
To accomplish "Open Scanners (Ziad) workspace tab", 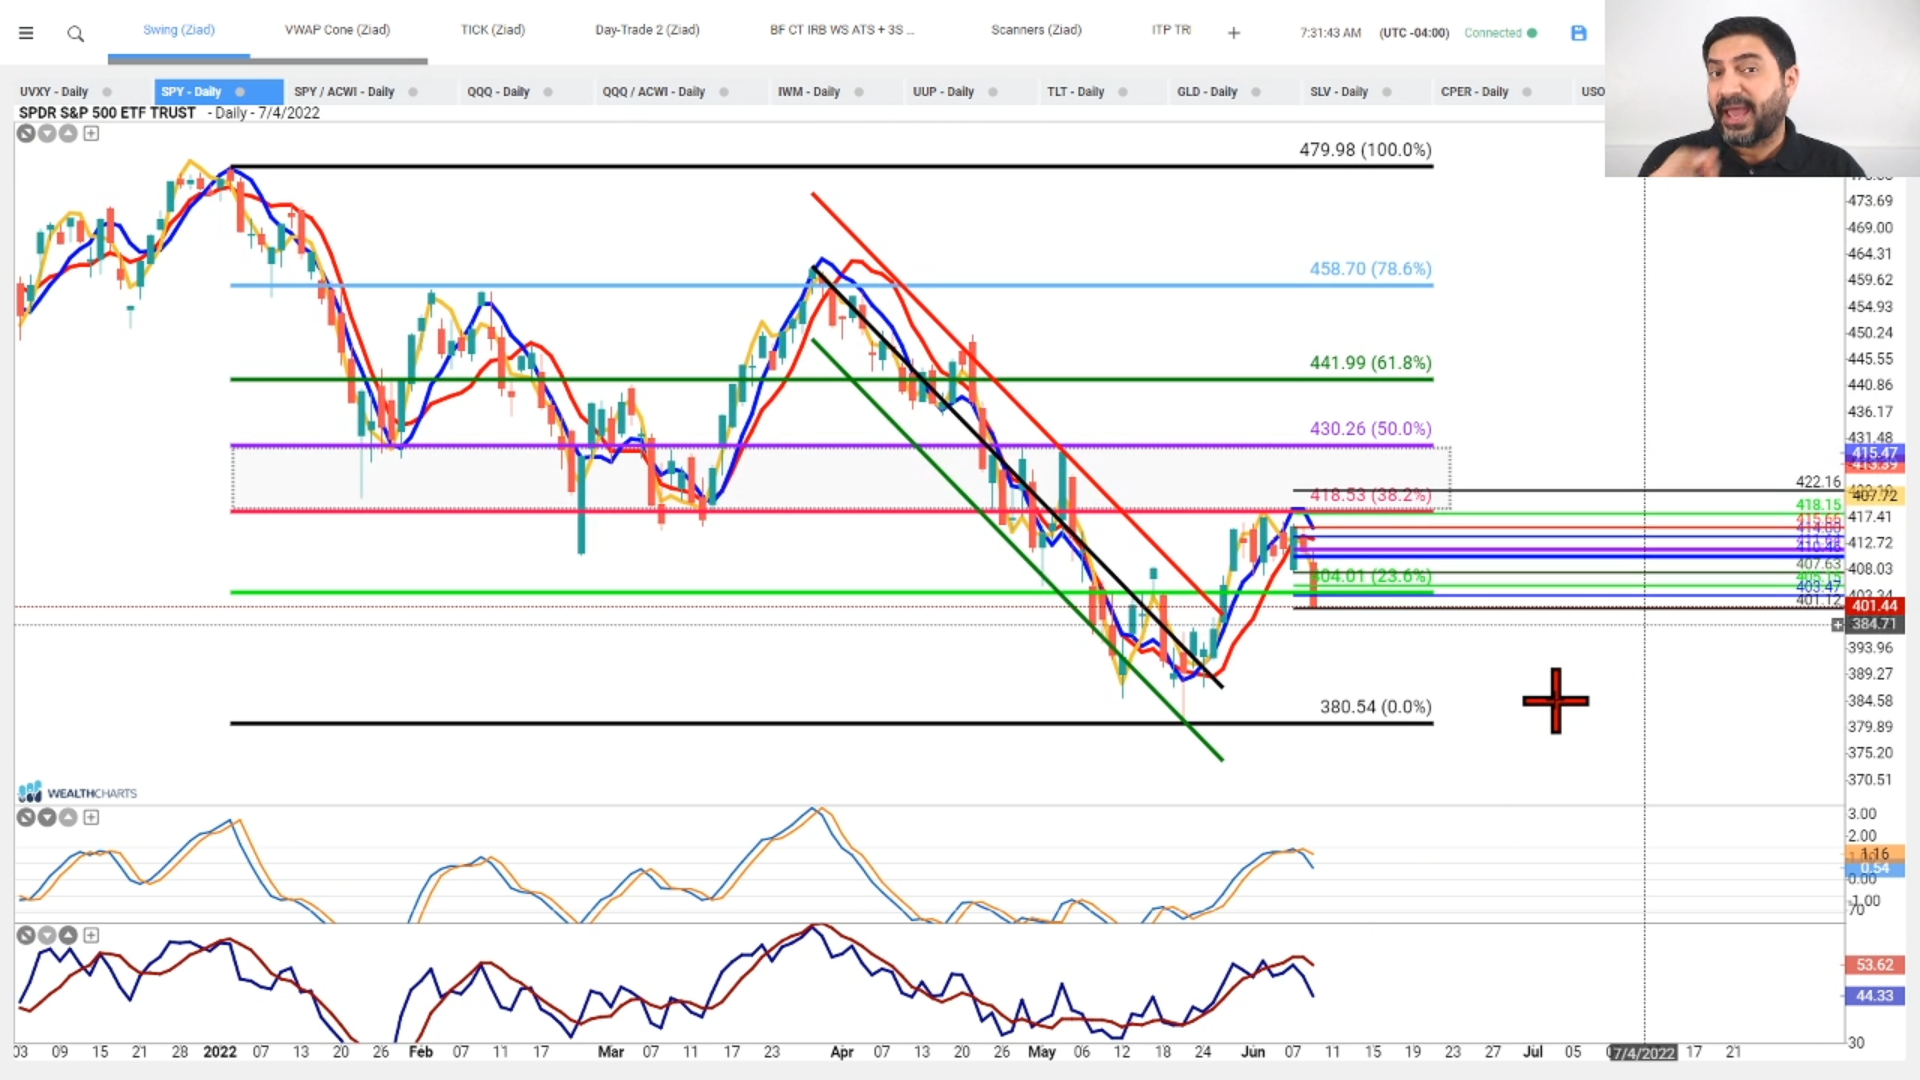I will click(1036, 30).
